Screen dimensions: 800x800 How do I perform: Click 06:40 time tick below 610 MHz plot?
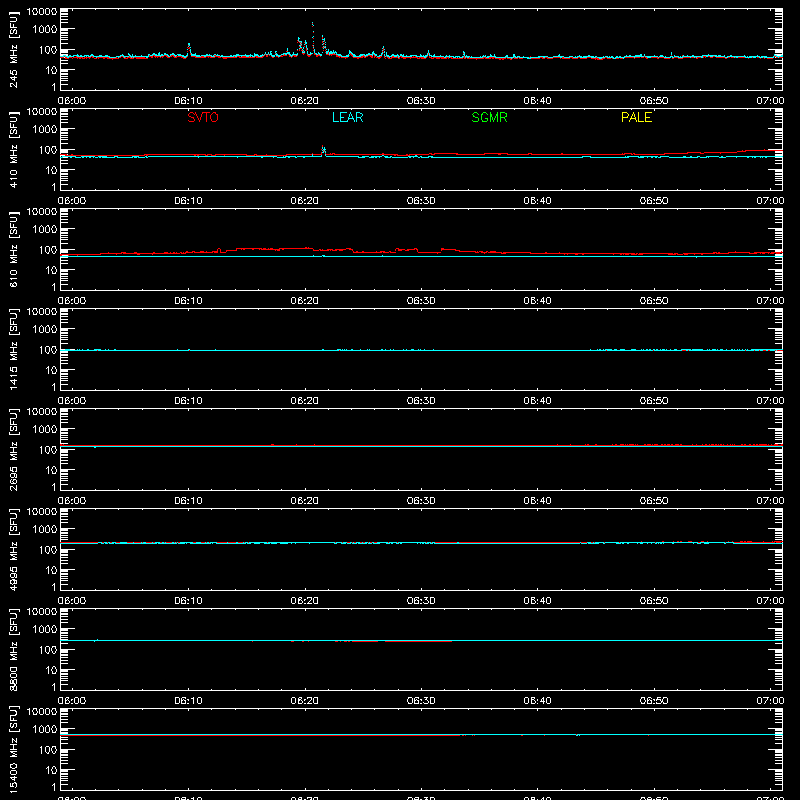tap(537, 301)
